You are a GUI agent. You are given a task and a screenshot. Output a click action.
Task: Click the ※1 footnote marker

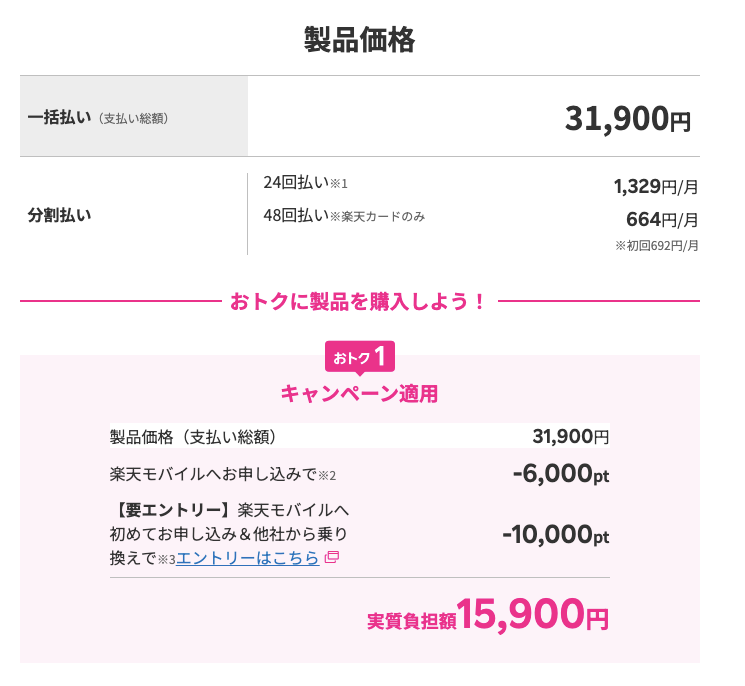[339, 184]
